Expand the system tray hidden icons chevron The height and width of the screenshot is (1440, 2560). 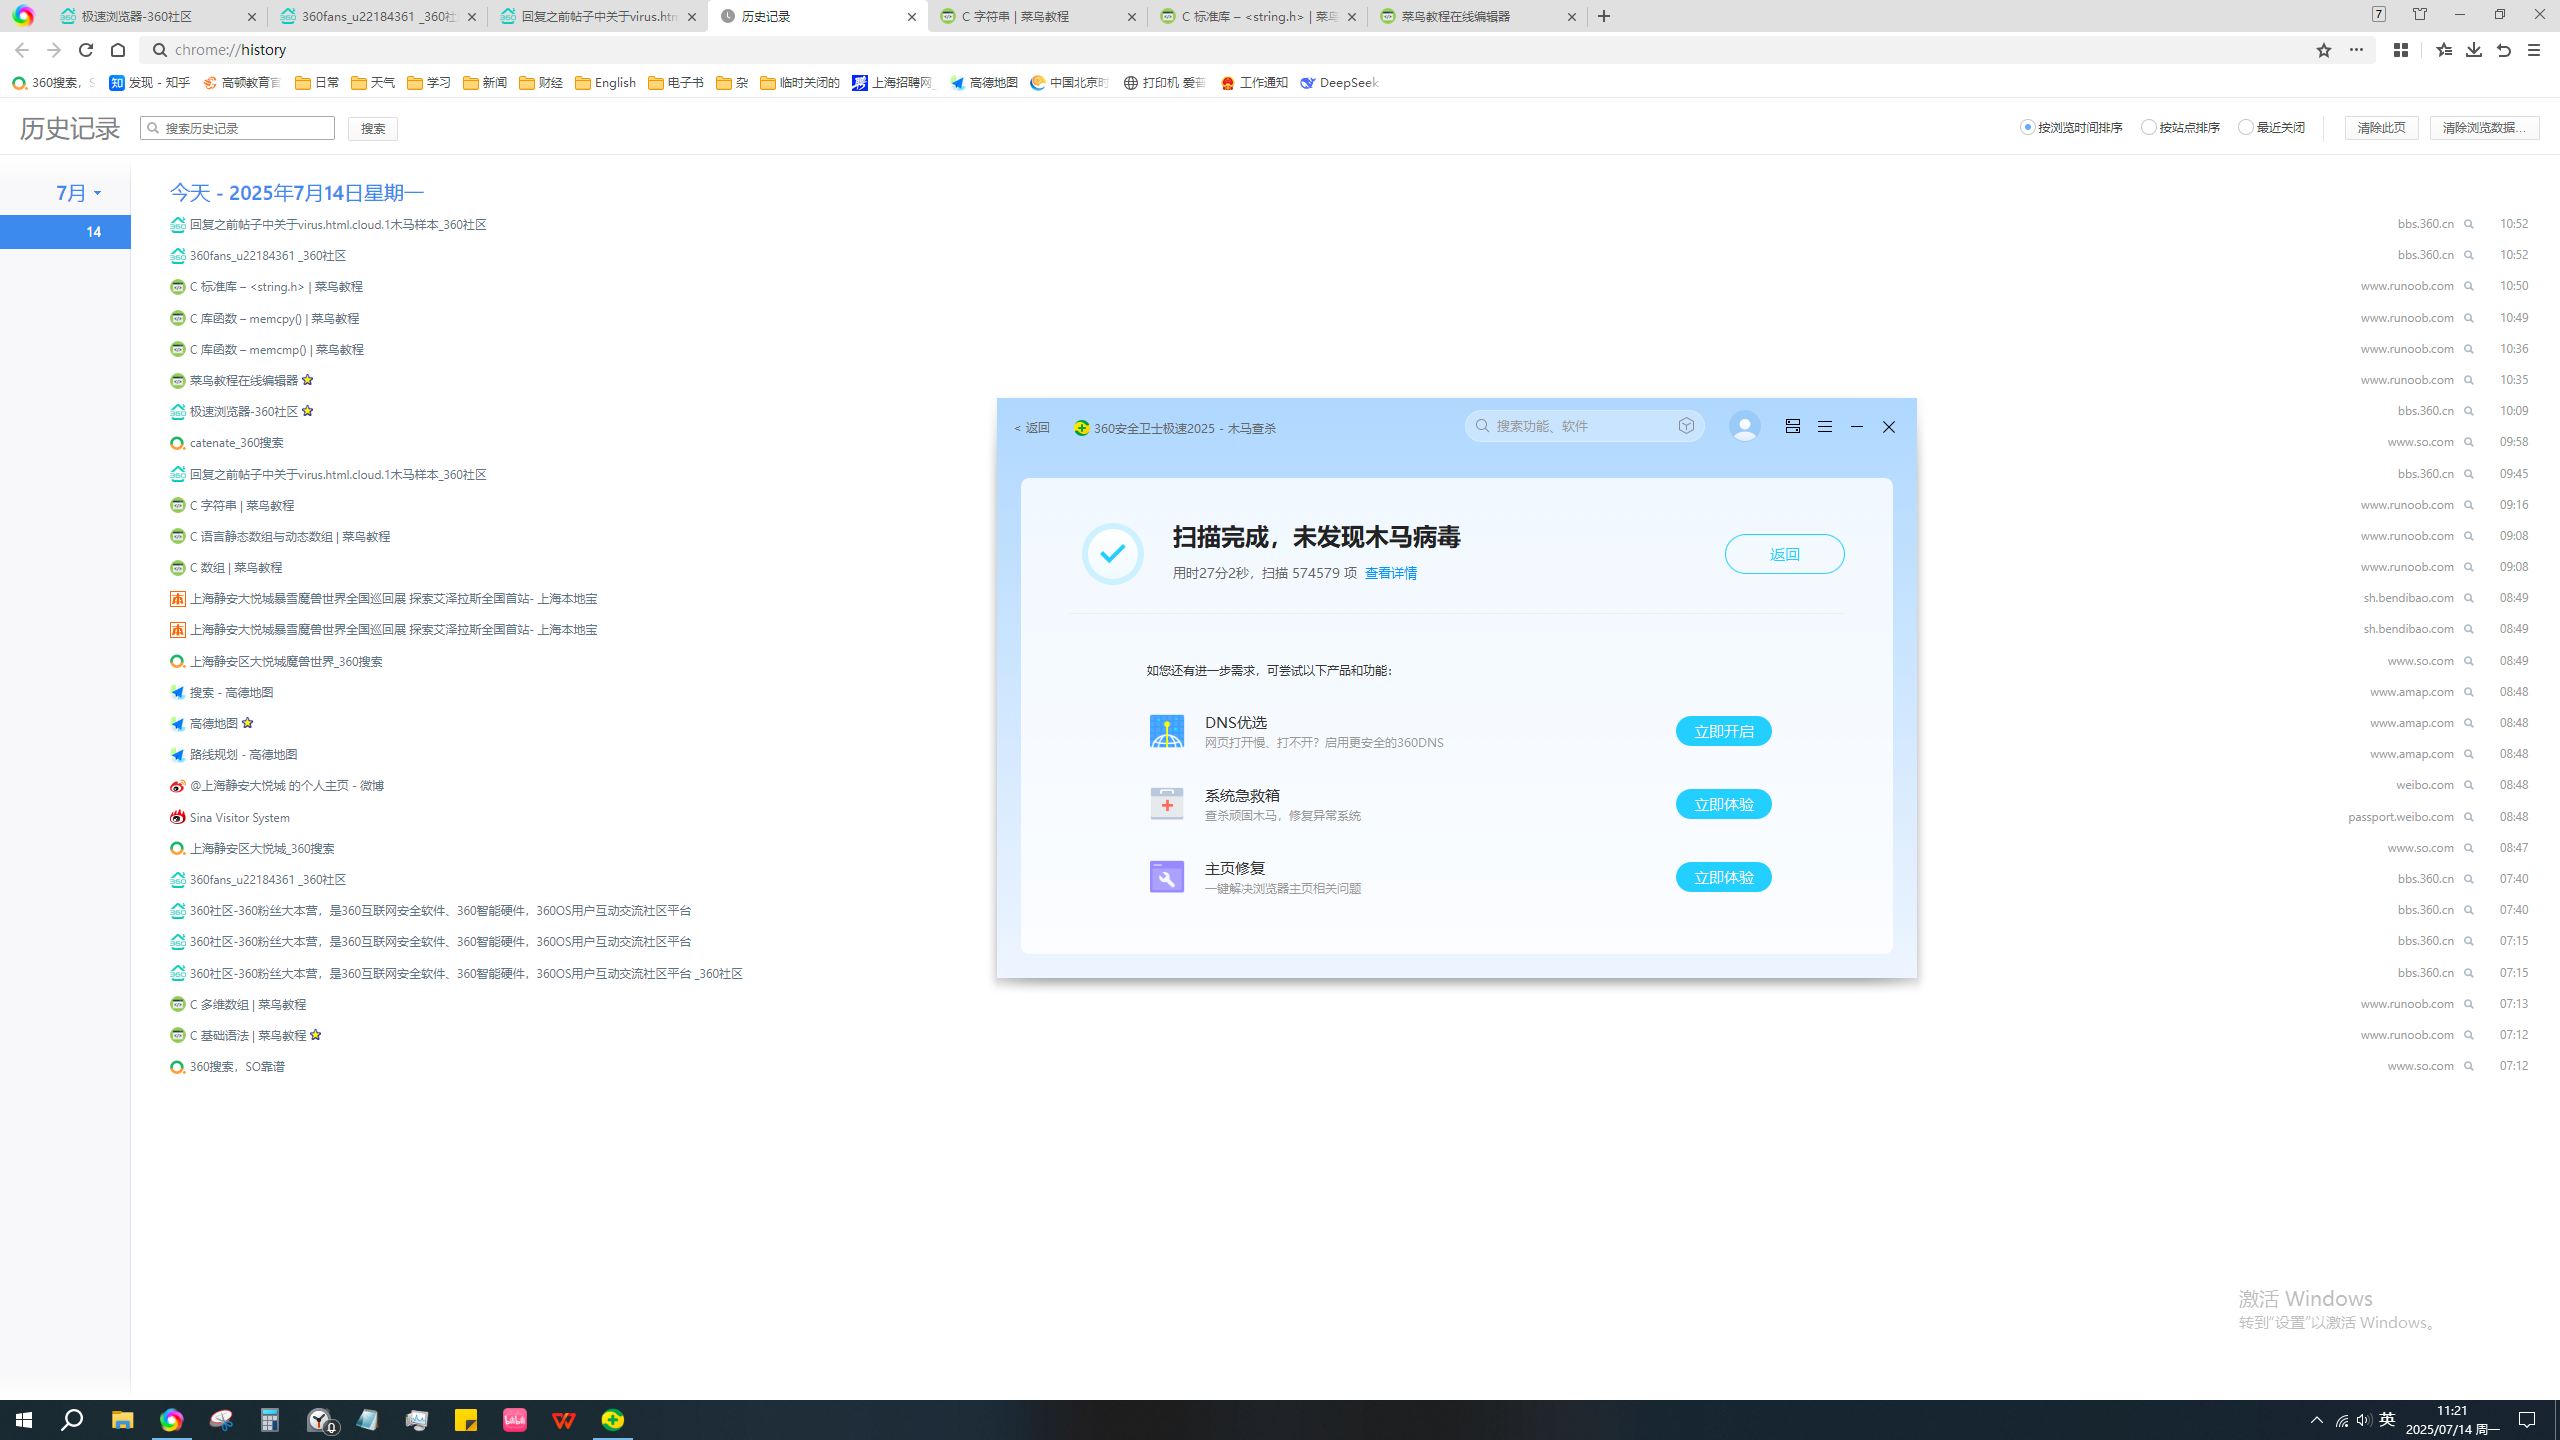pyautogui.click(x=2316, y=1420)
